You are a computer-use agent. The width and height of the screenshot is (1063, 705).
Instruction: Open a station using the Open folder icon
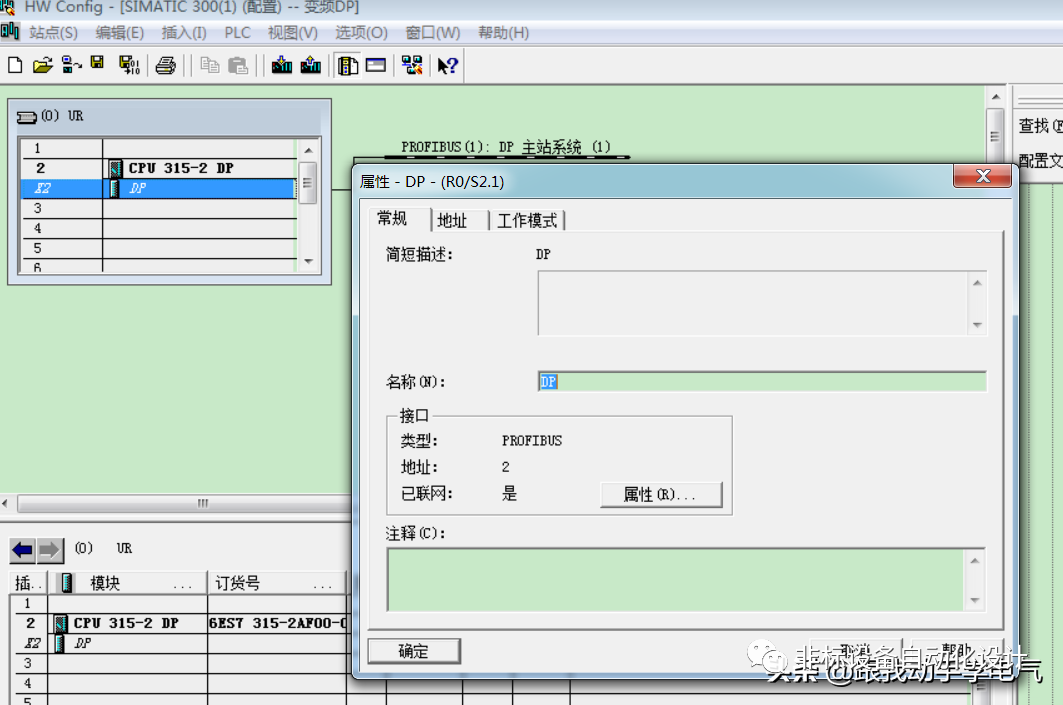pyautogui.click(x=41, y=64)
